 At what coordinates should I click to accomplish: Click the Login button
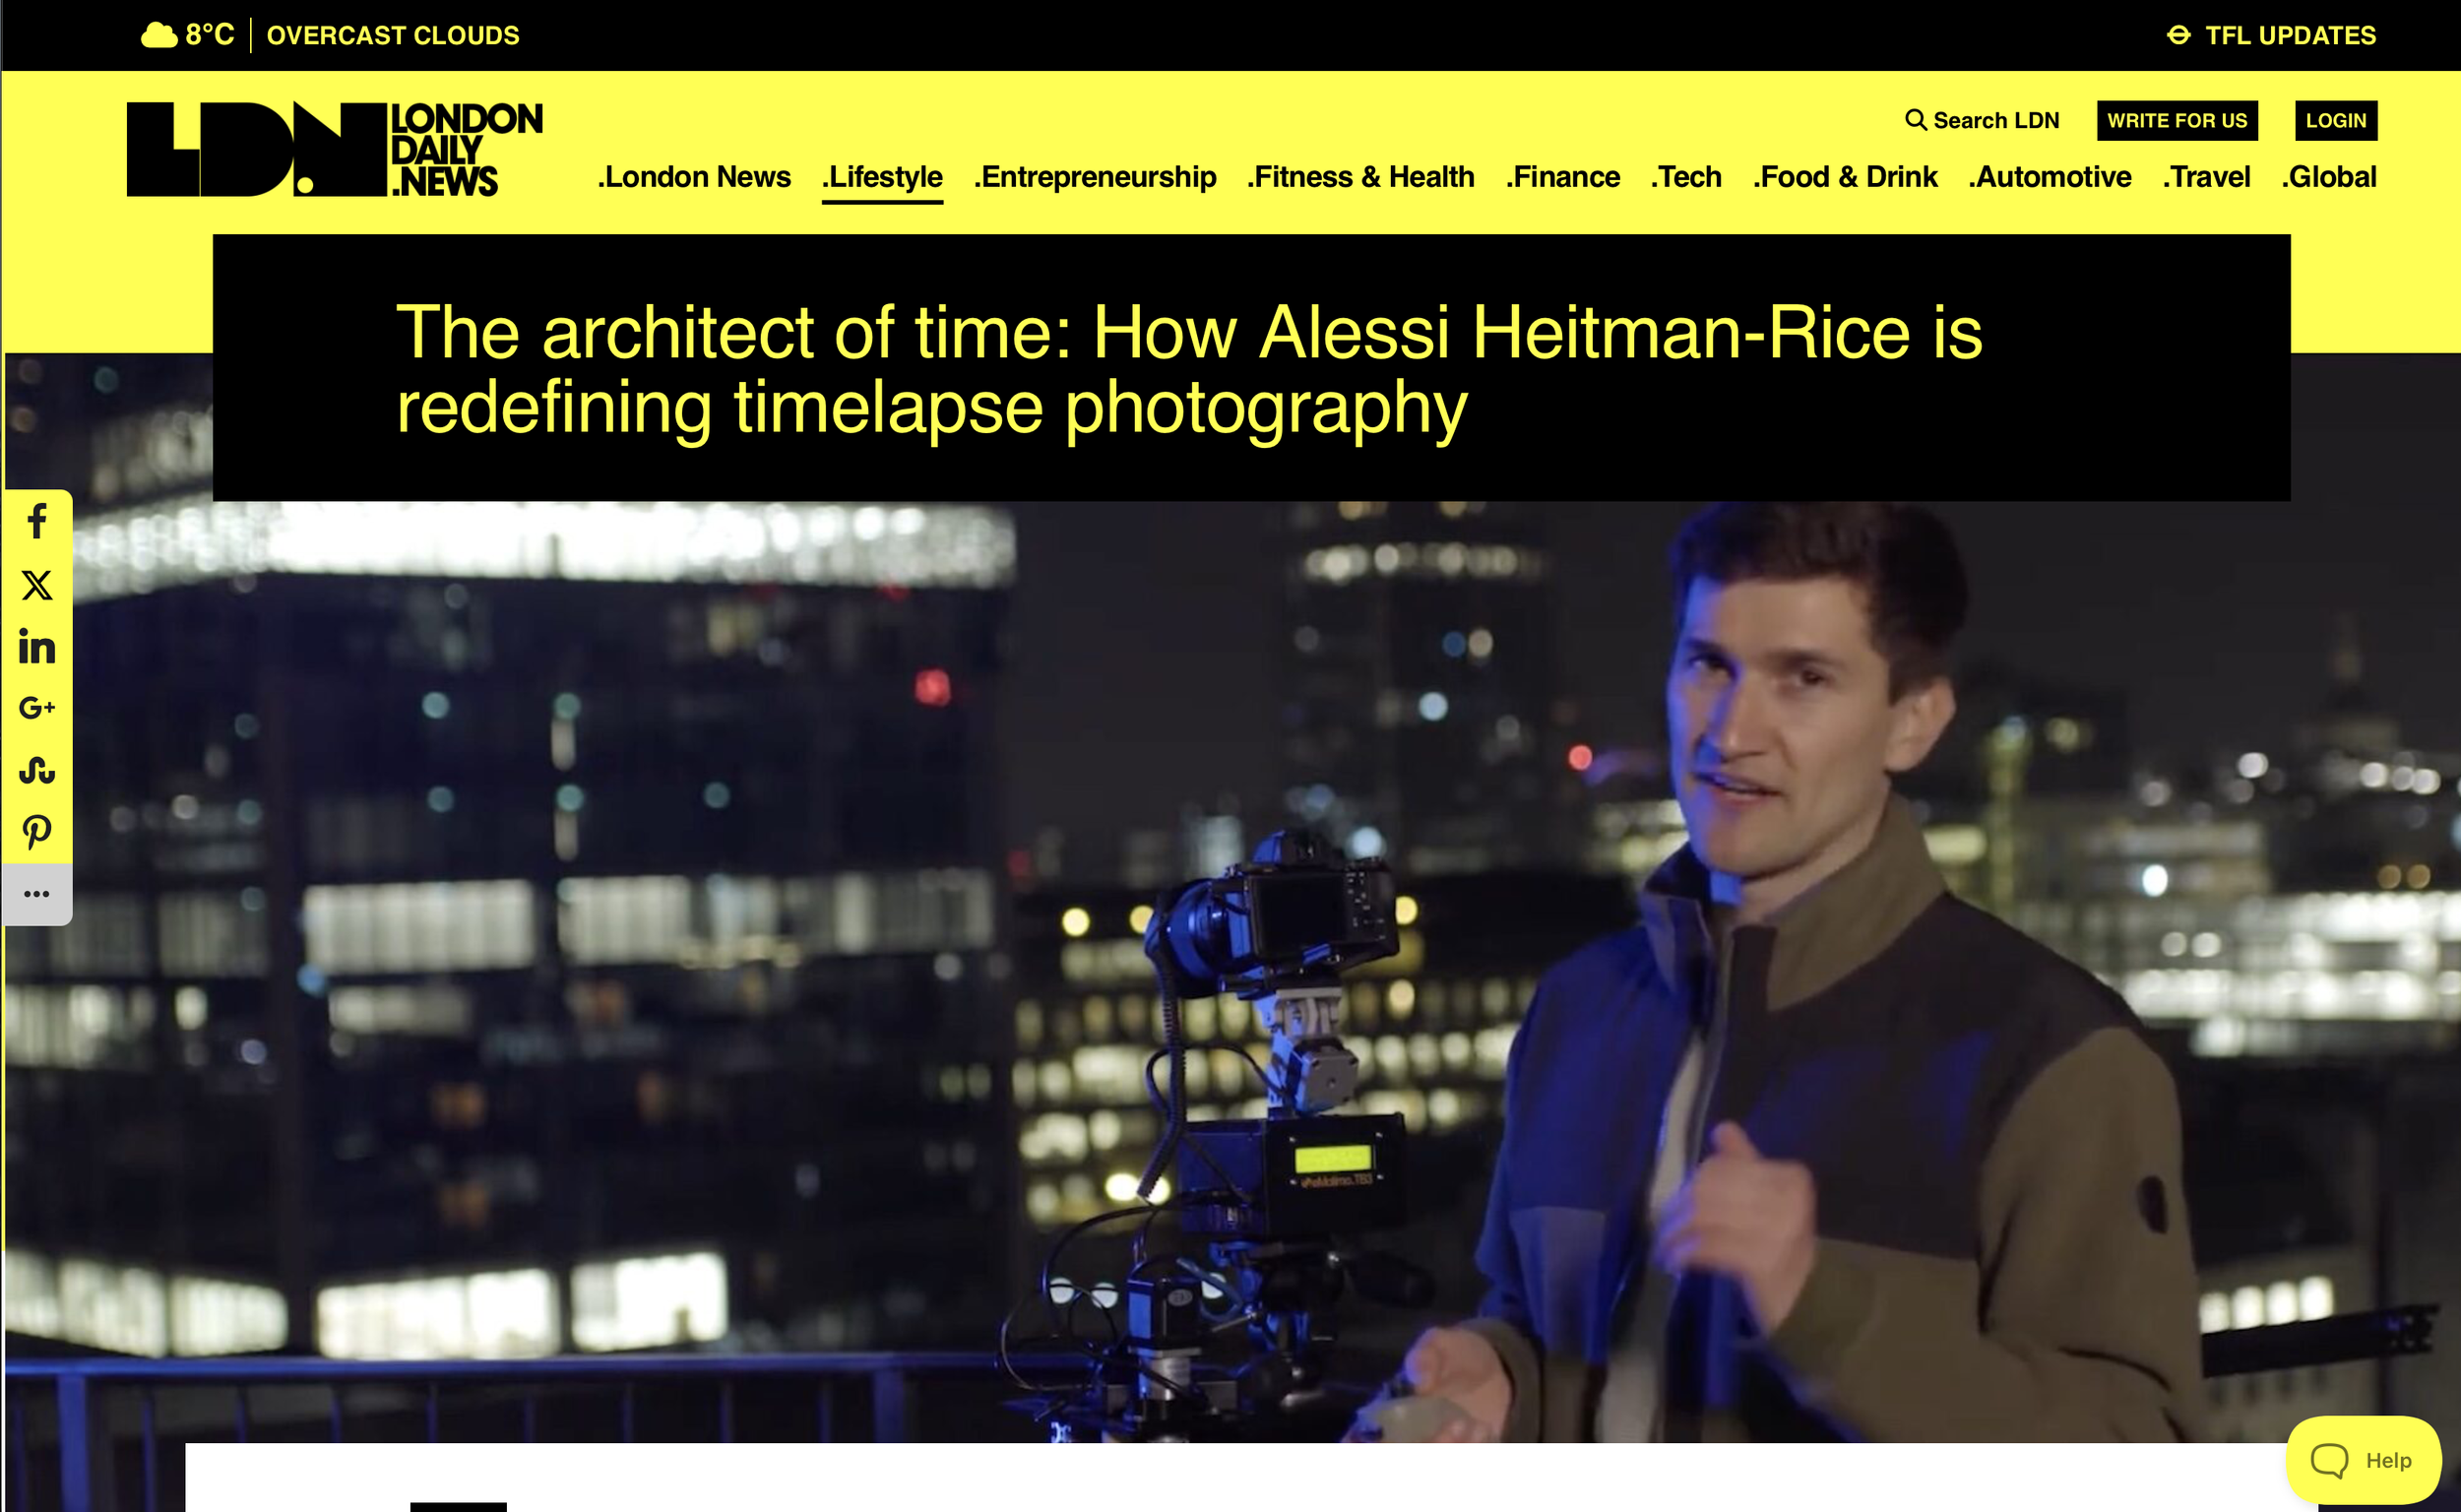pyautogui.click(x=2336, y=120)
